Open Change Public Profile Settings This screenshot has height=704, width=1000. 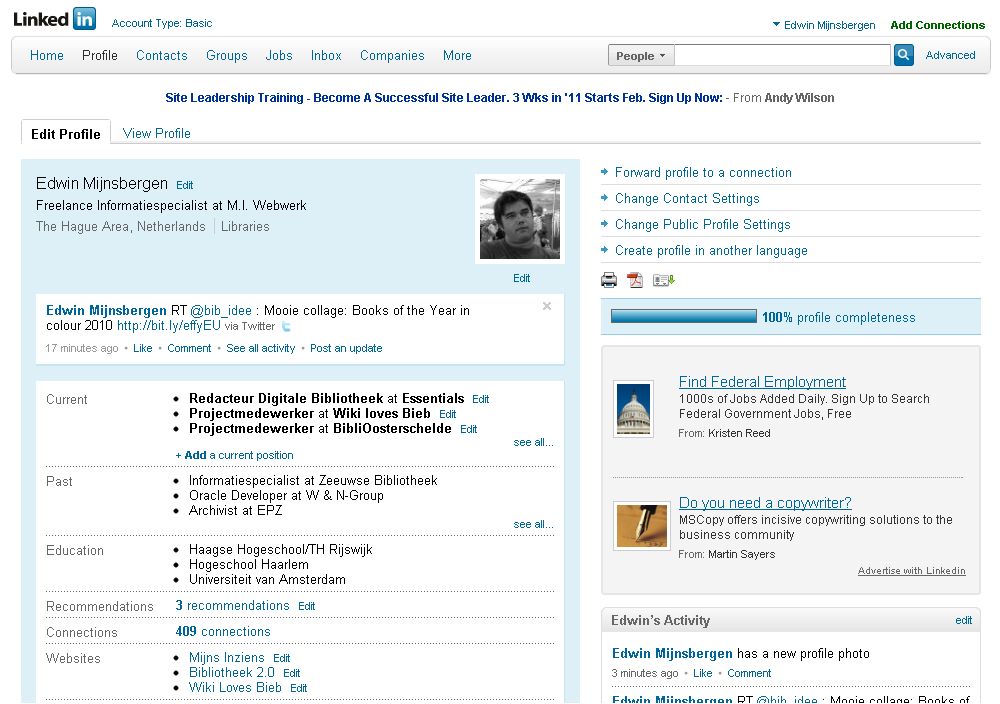(702, 224)
